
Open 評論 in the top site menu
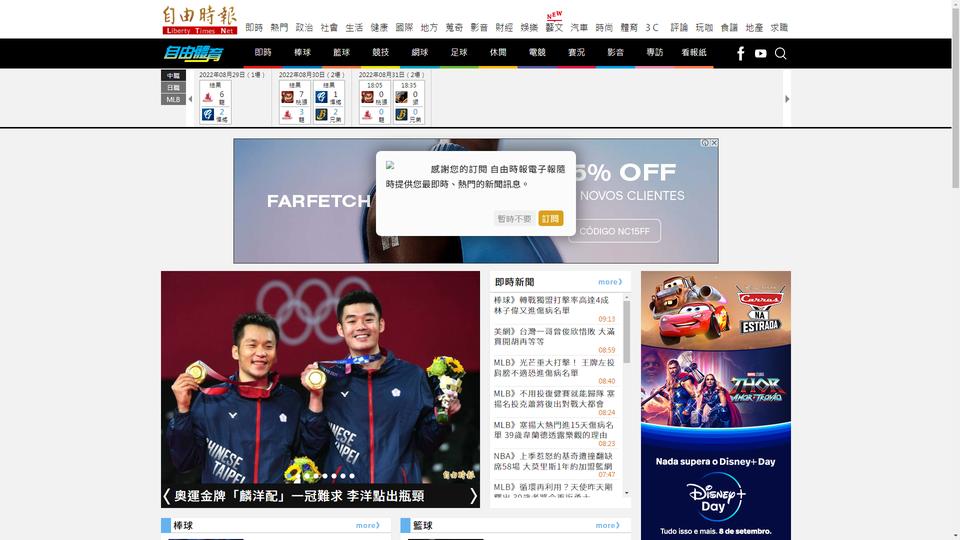[679, 28]
